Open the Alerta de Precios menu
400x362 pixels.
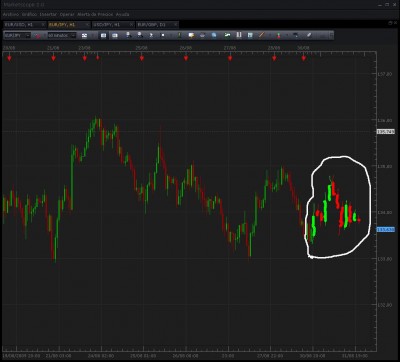click(95, 15)
